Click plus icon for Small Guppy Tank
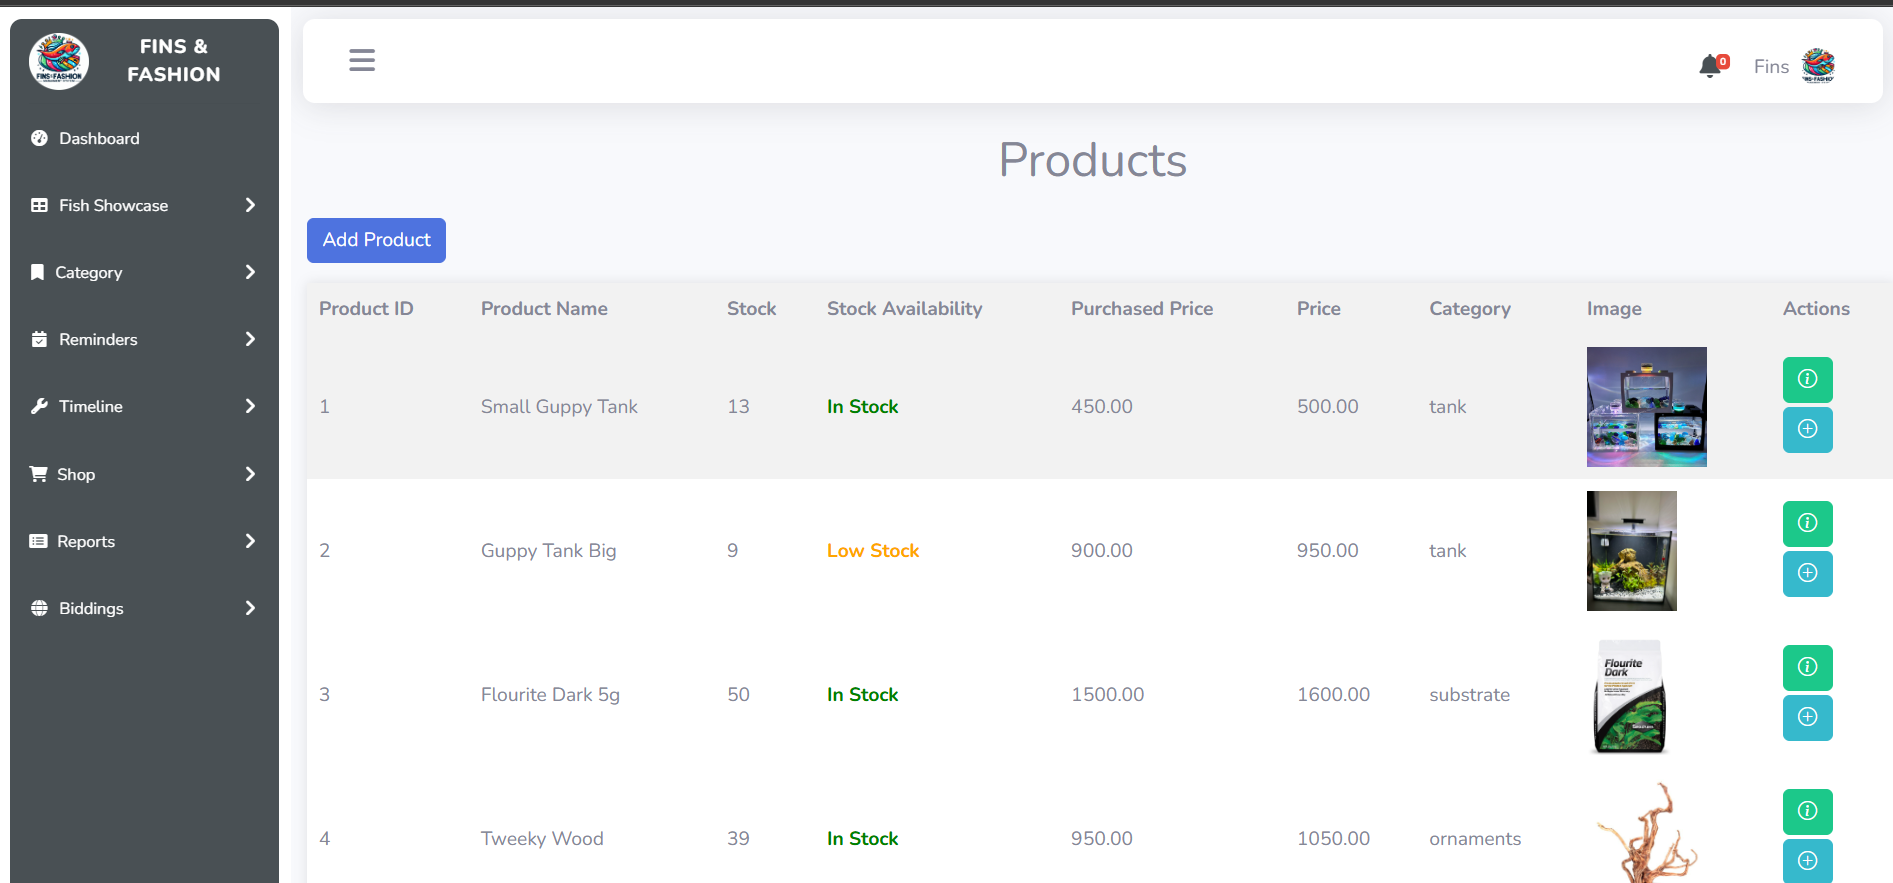The image size is (1893, 883). 1807,429
